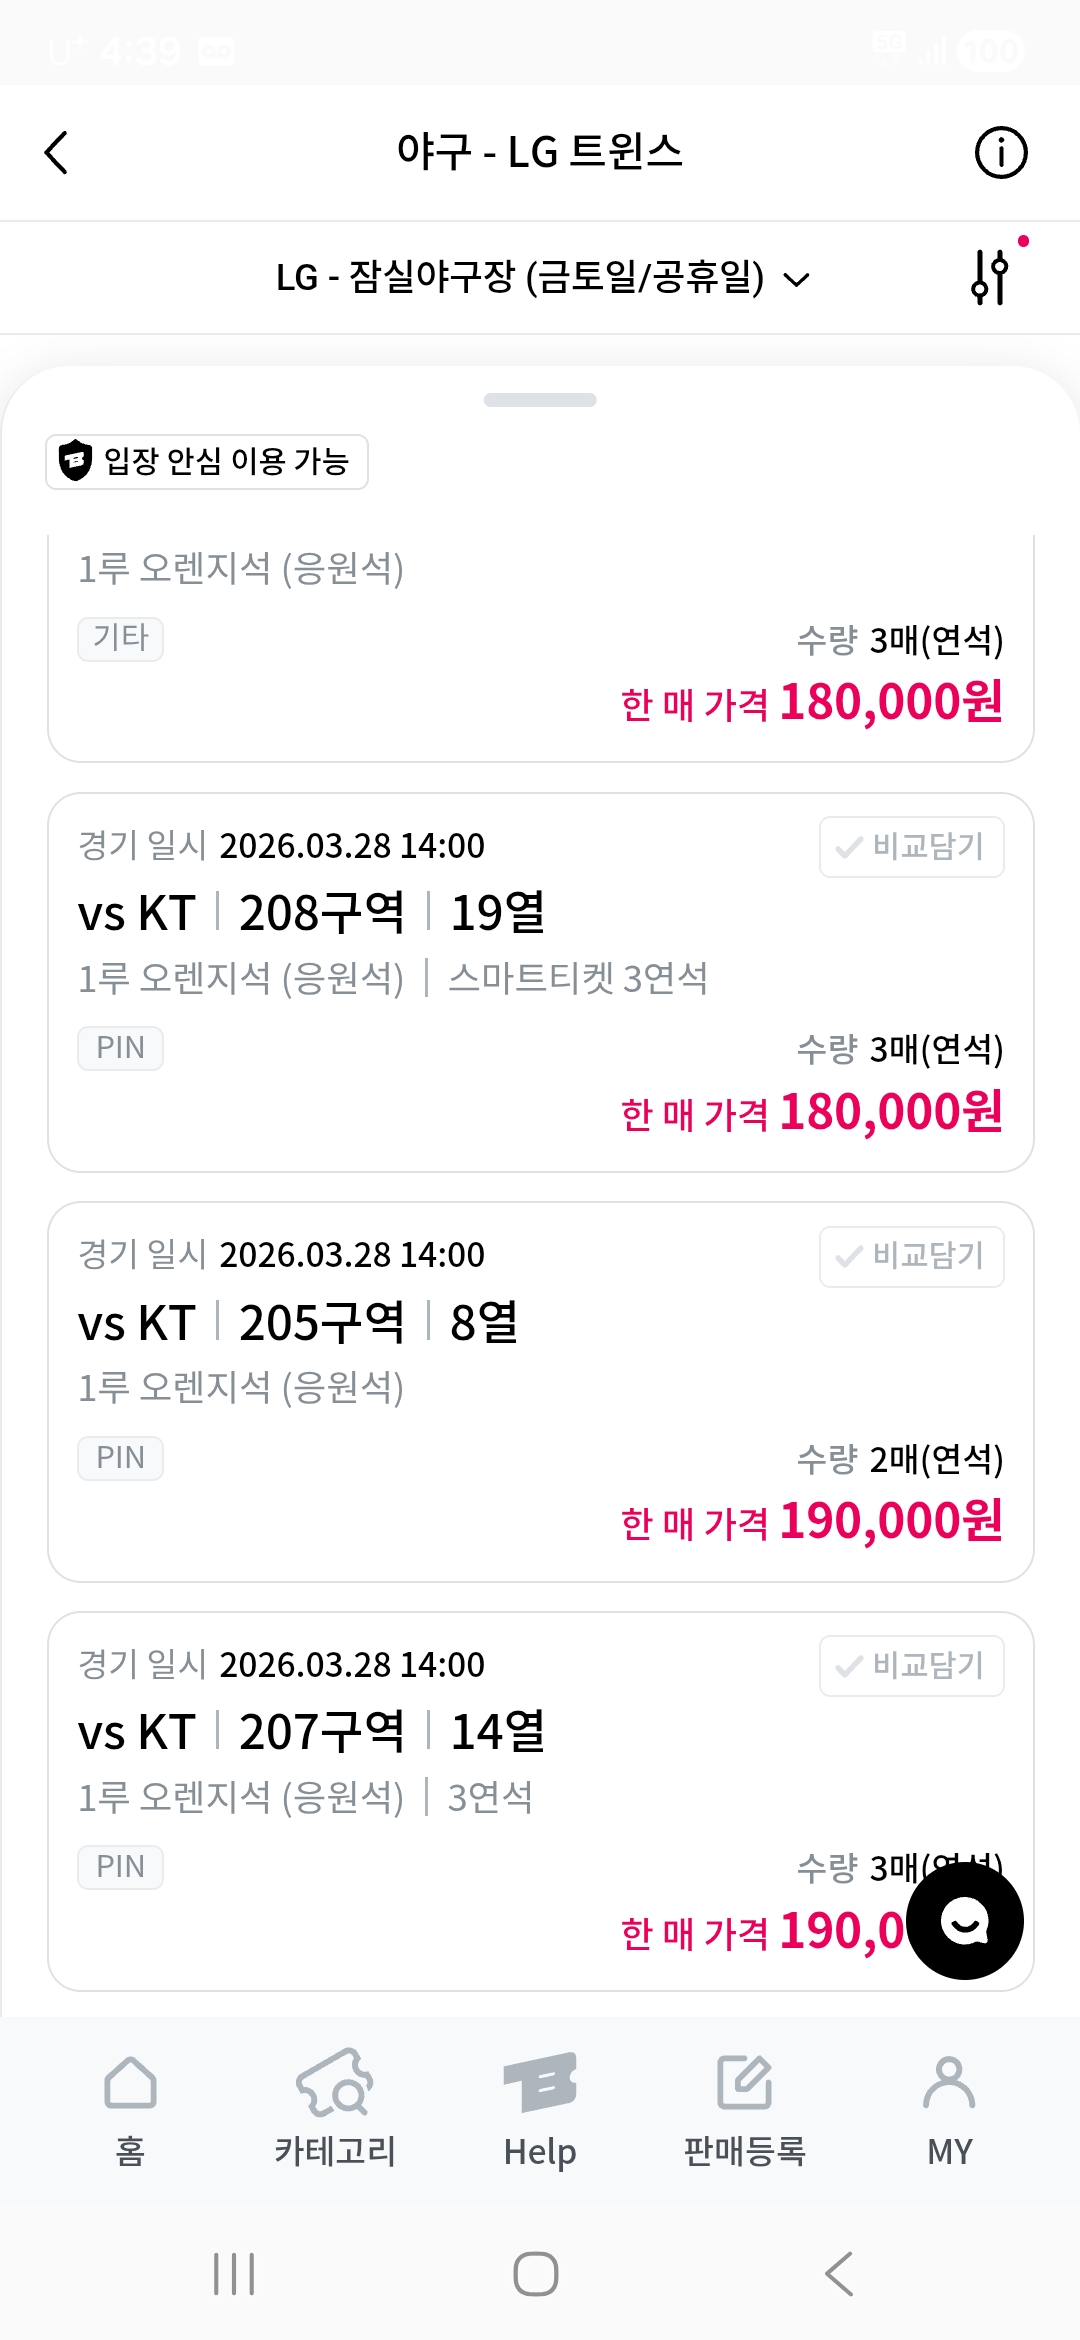Open the filter sliders icon
The height and width of the screenshot is (2340, 1080).
[990, 276]
